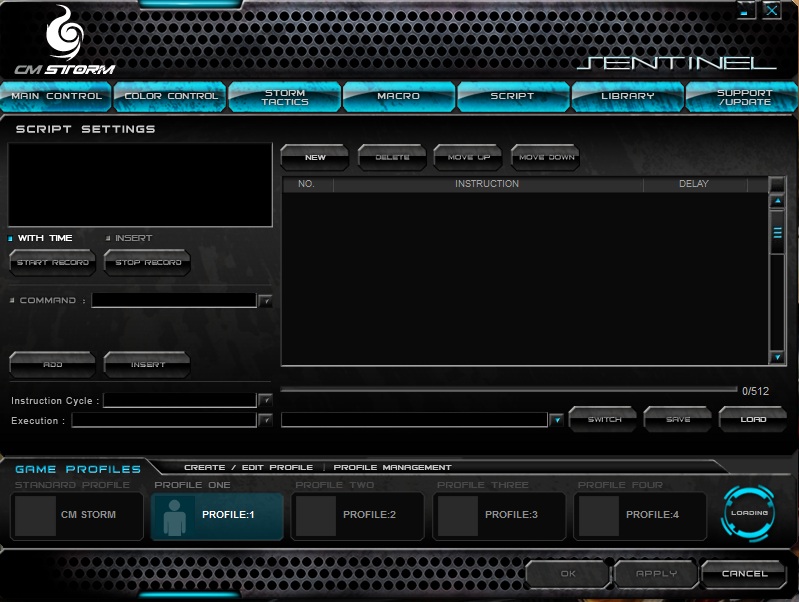This screenshot has width=799, height=602.
Task: Open Support/Update tab
Action: (x=742, y=97)
